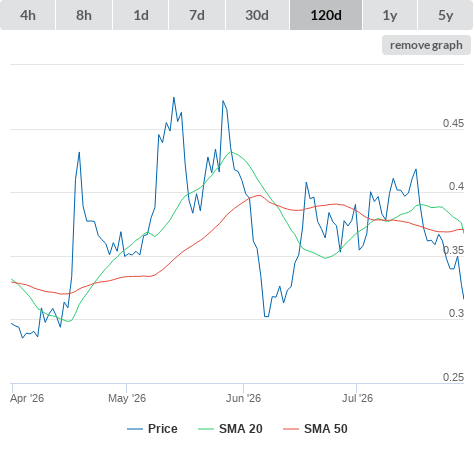This screenshot has width=474, height=455.
Task: Click the Jul '26 axis tick label
Action: click(357, 398)
